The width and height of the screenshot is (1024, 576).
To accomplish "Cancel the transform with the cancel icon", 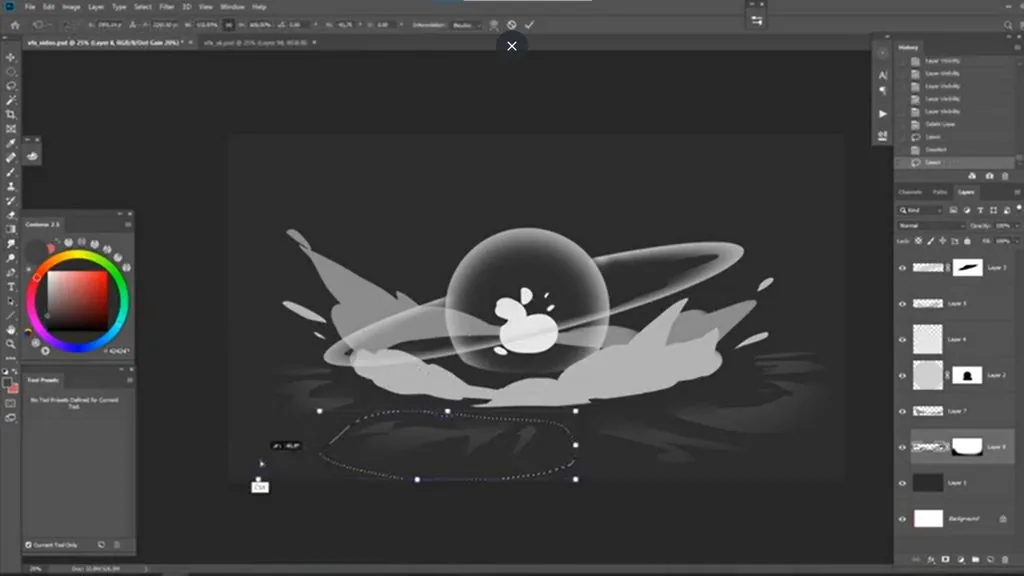I will pos(511,25).
